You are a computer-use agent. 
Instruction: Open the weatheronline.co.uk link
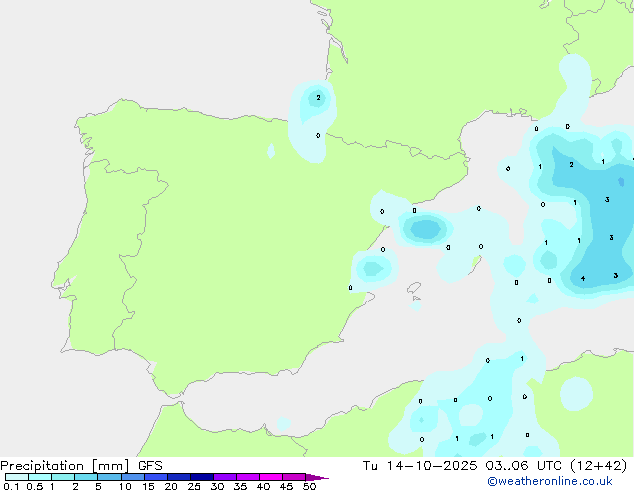550,481
